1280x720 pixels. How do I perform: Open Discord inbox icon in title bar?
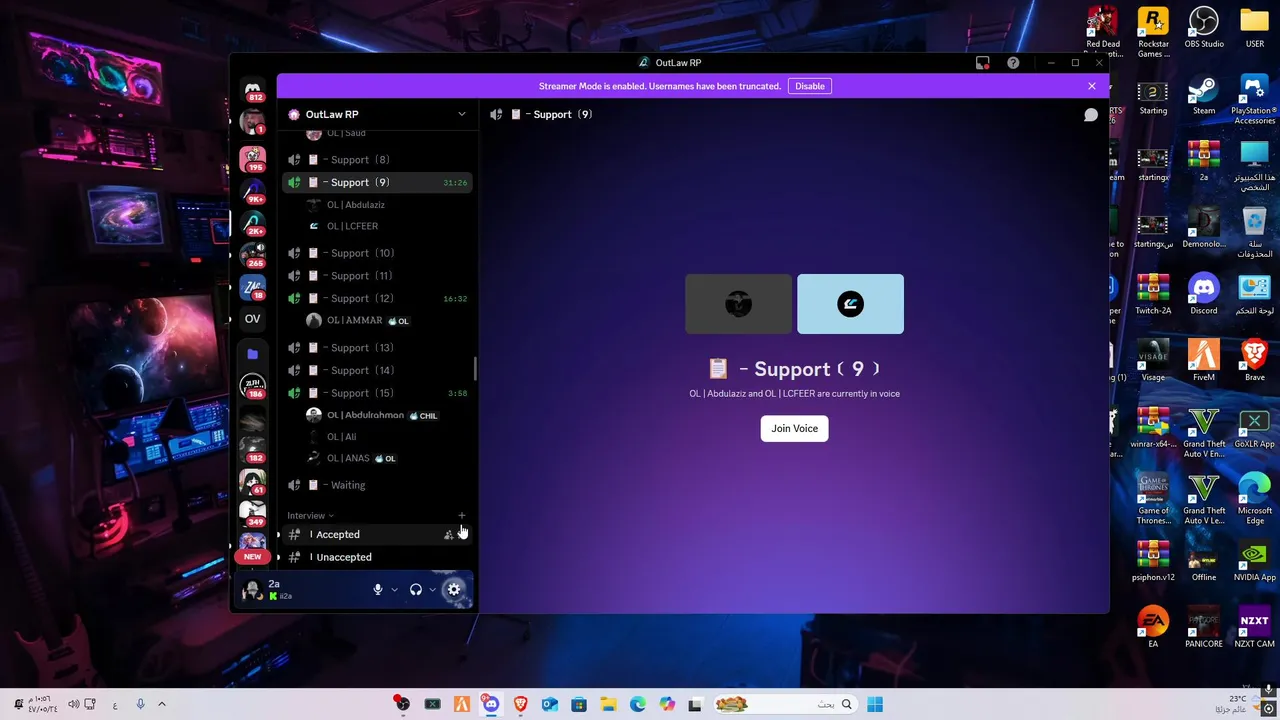tap(983, 63)
